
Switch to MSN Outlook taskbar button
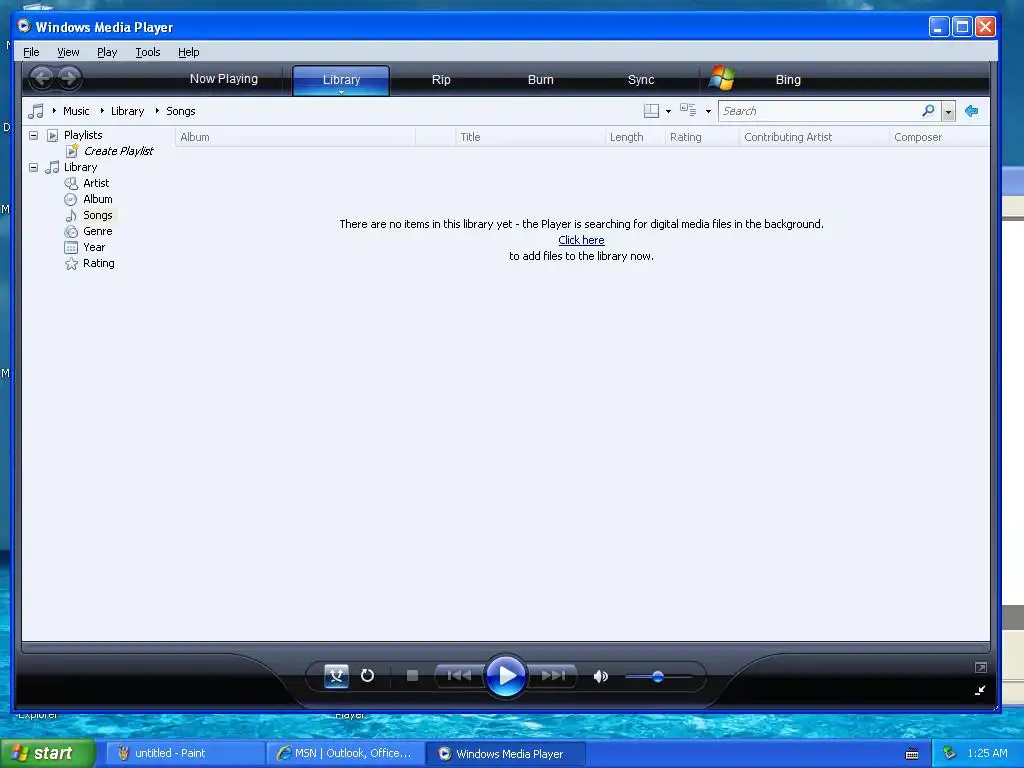[345, 754]
